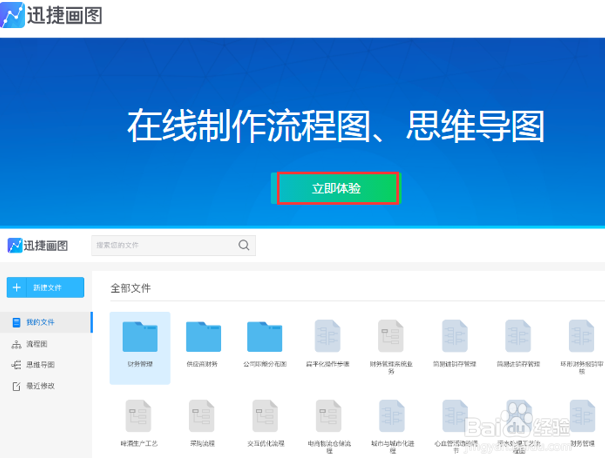Image resolution: width=605 pixels, height=467 pixels.
Task: Focus the file search input field
Action: pos(173,245)
